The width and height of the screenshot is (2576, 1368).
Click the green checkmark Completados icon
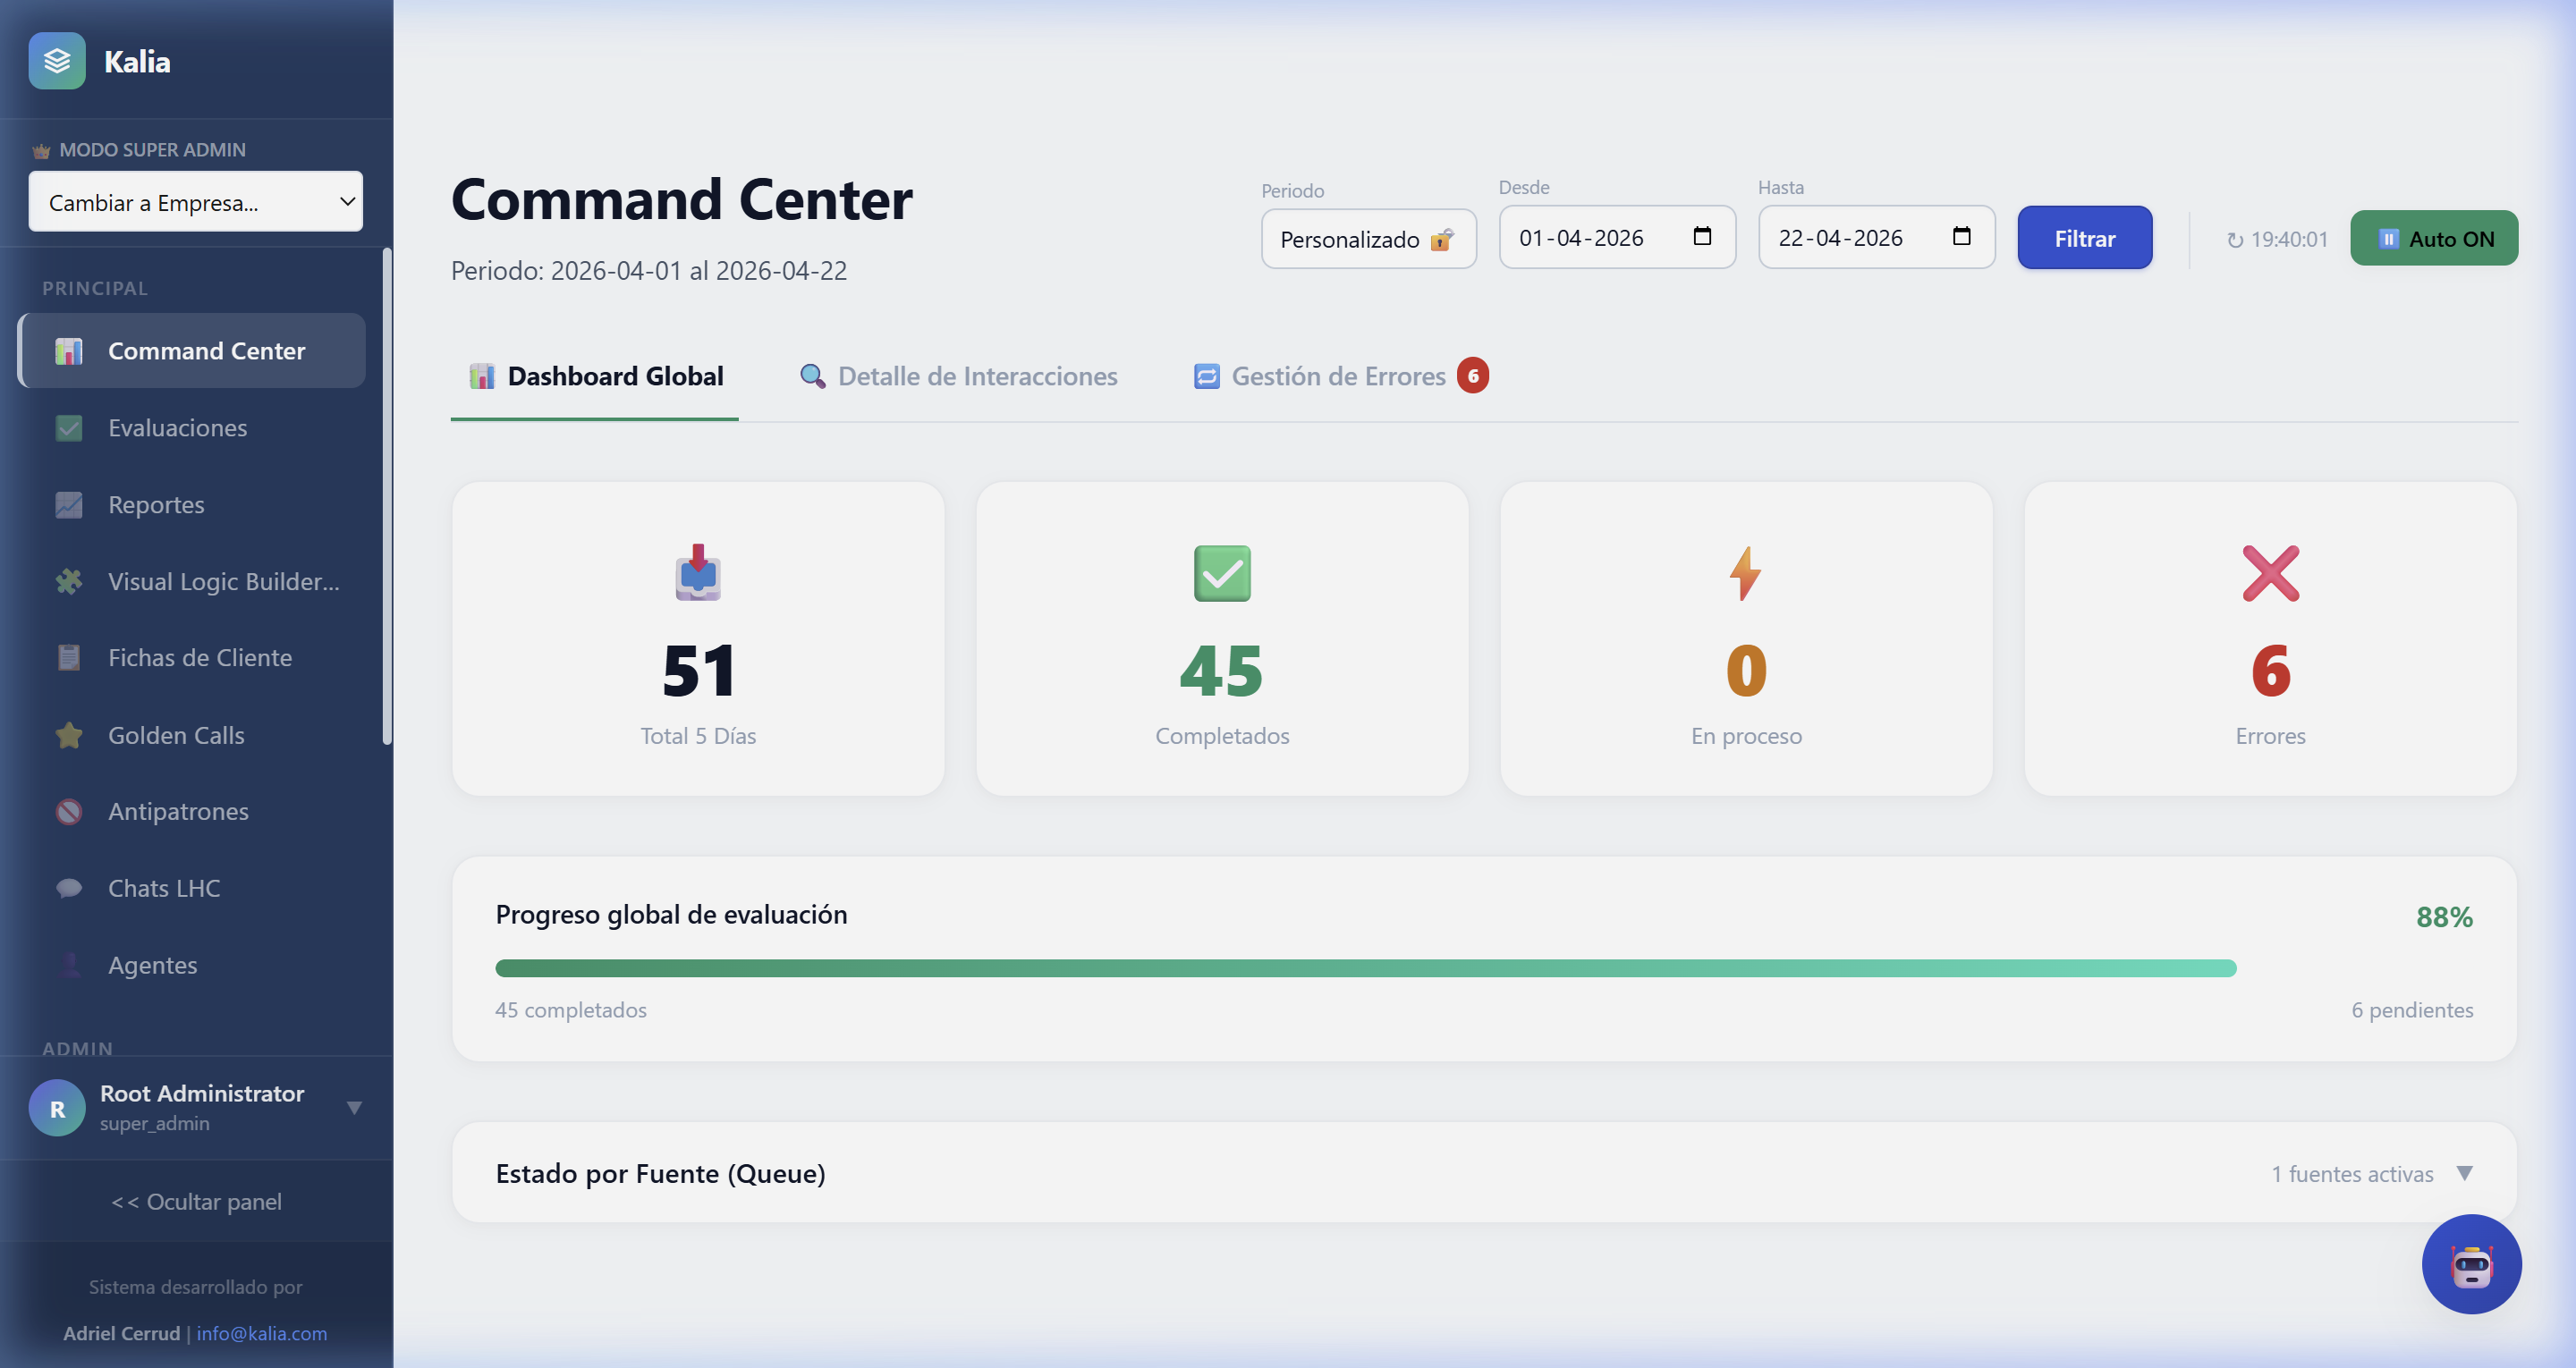coord(1221,573)
